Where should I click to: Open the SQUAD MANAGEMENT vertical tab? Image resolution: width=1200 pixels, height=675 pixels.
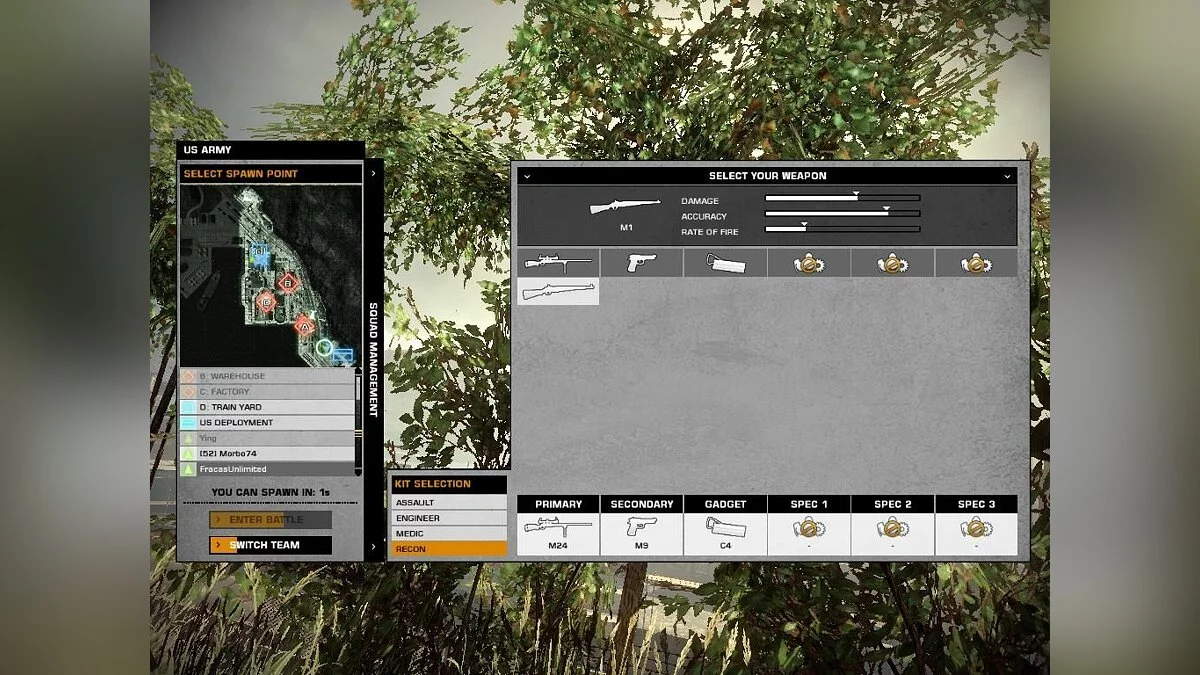pos(374,360)
